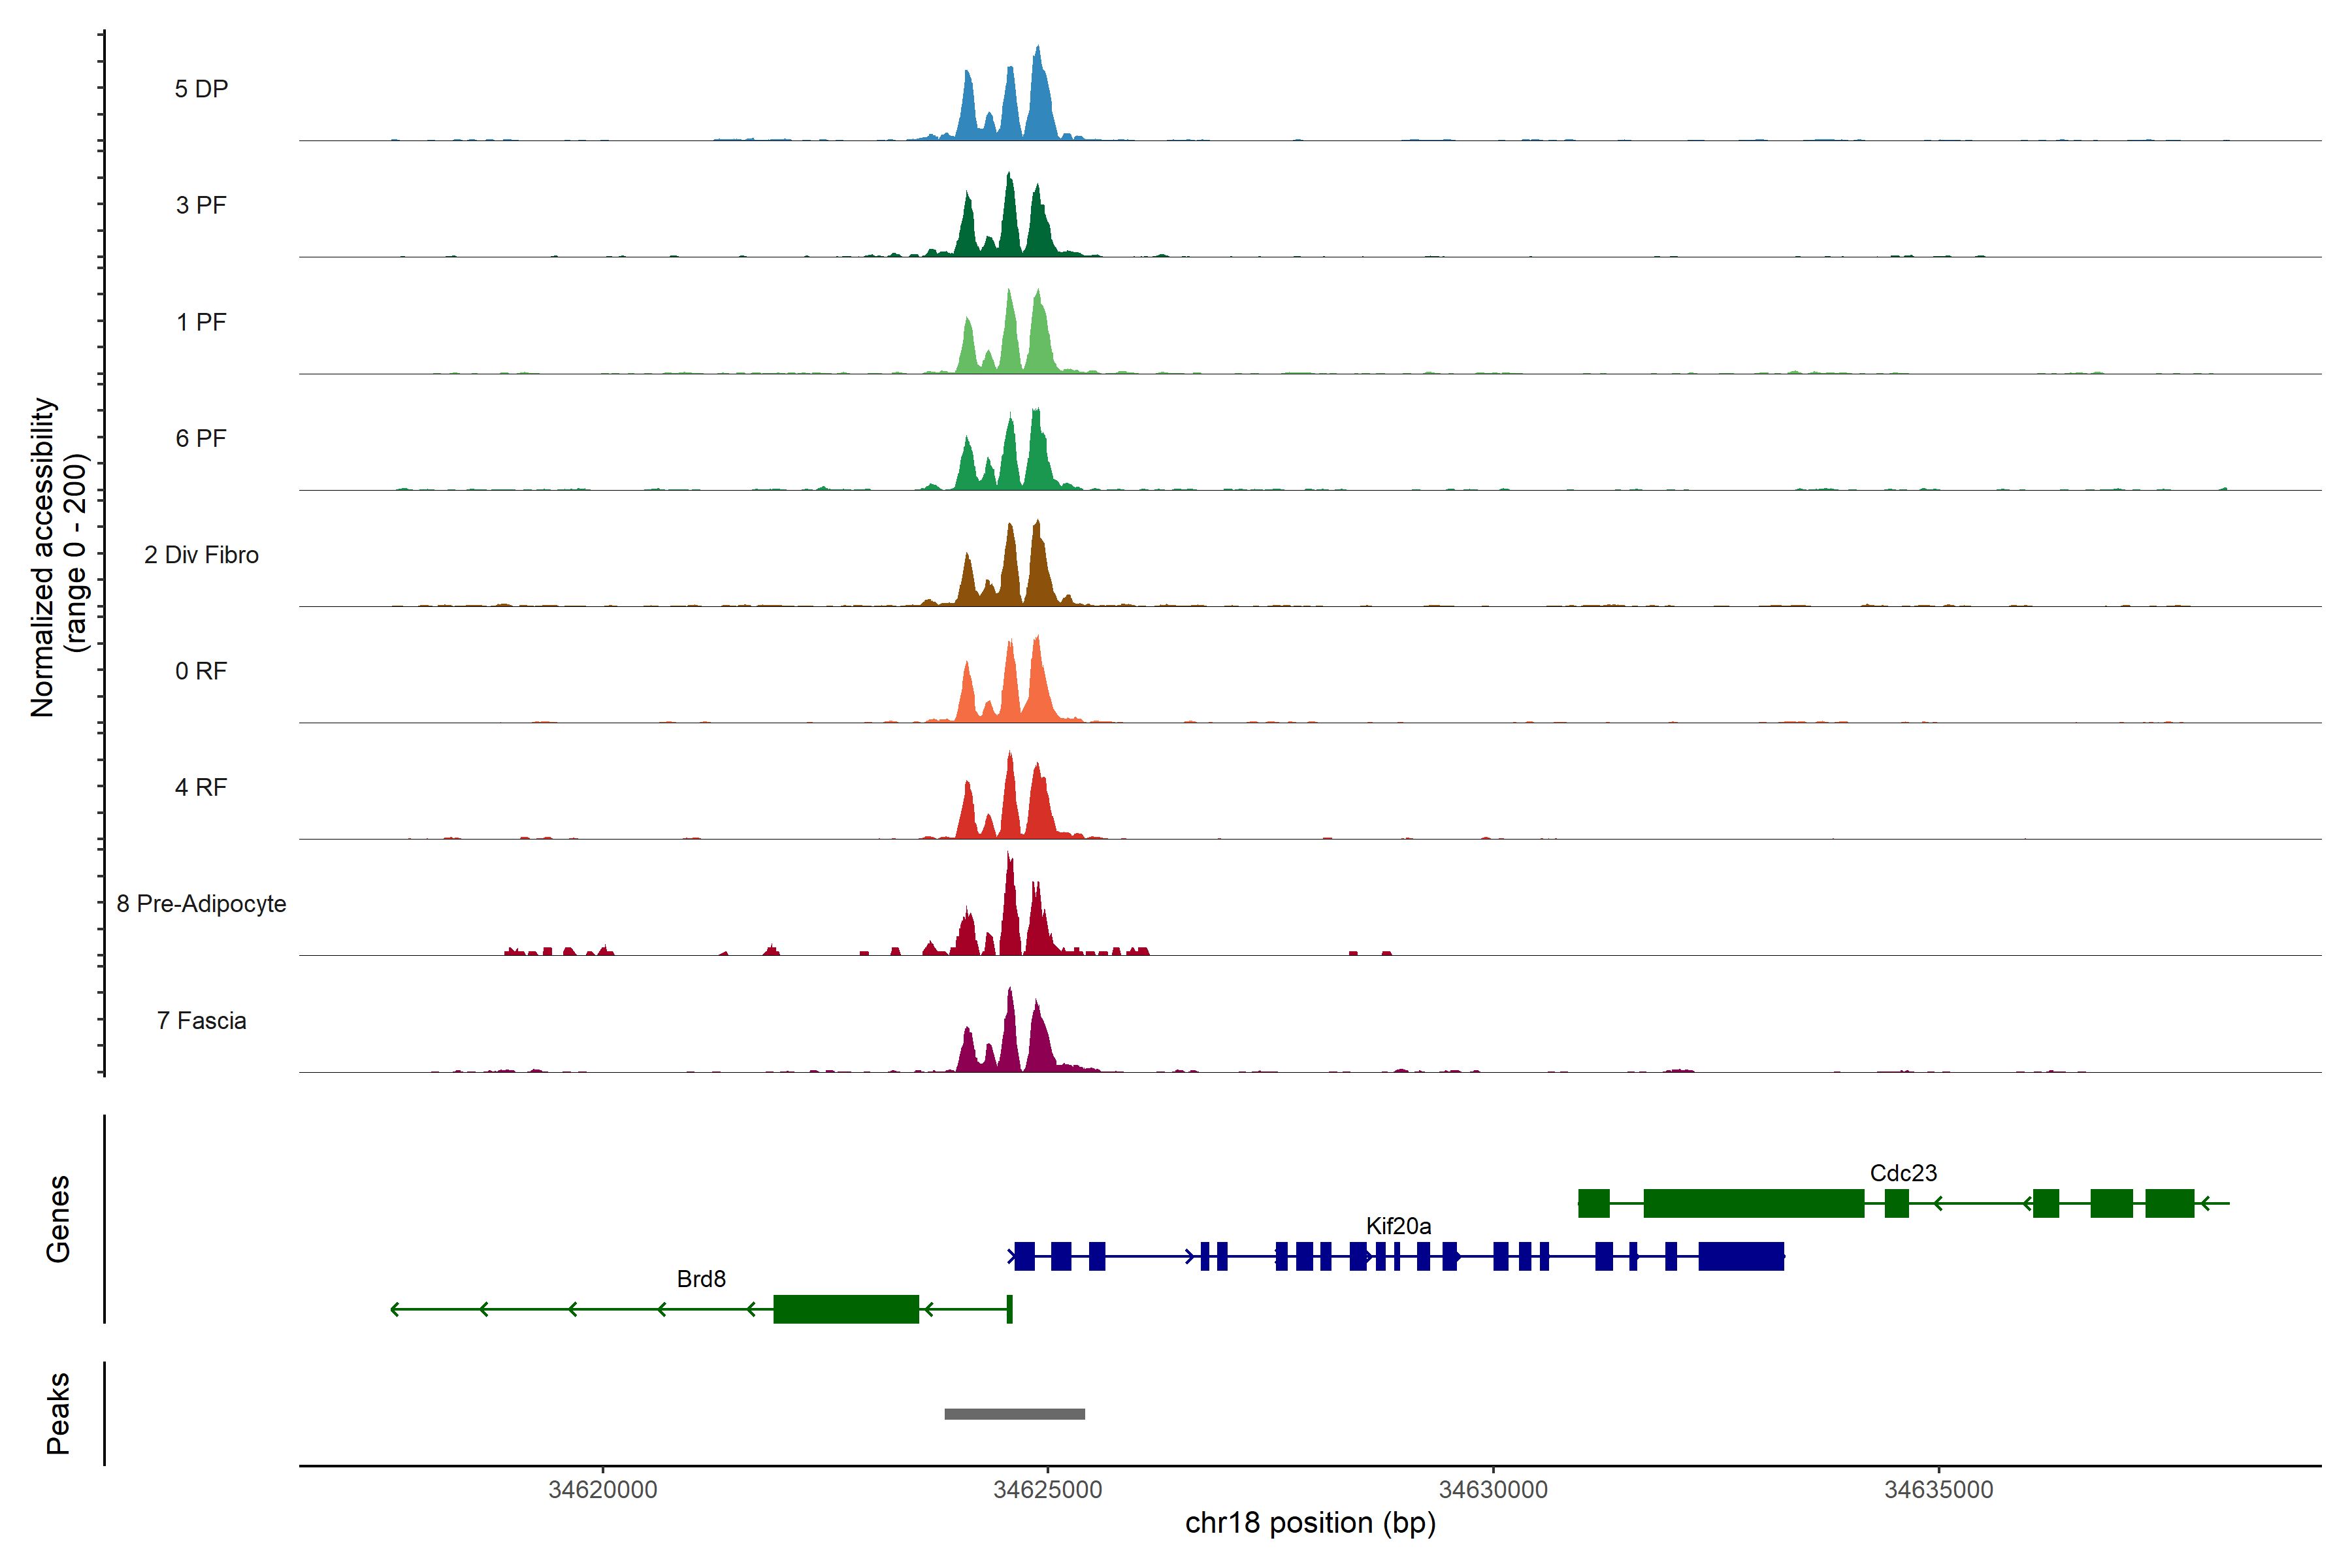Click the gray peak region bar
Viewport: 2352px width, 1568px height.
pos(1014,1414)
